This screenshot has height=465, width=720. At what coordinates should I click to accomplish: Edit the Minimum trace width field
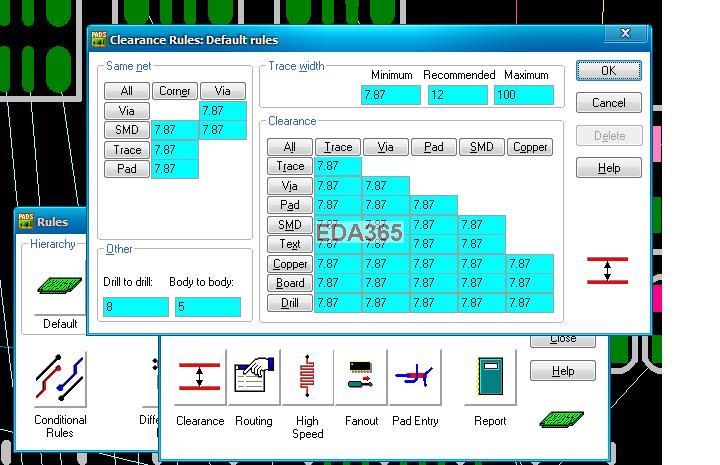click(391, 95)
